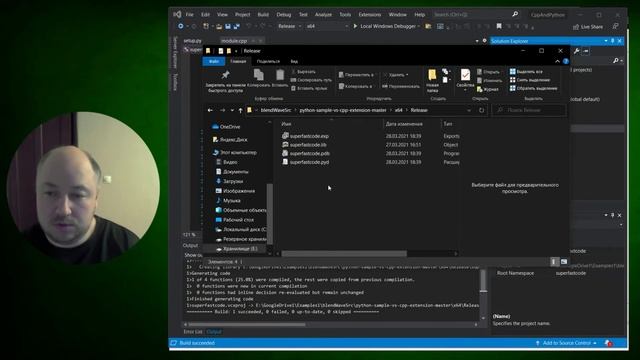This screenshot has height=360, width=640.
Task: Click Вырезать (Cut) in Explorer ribbon
Action: [x=303, y=71]
